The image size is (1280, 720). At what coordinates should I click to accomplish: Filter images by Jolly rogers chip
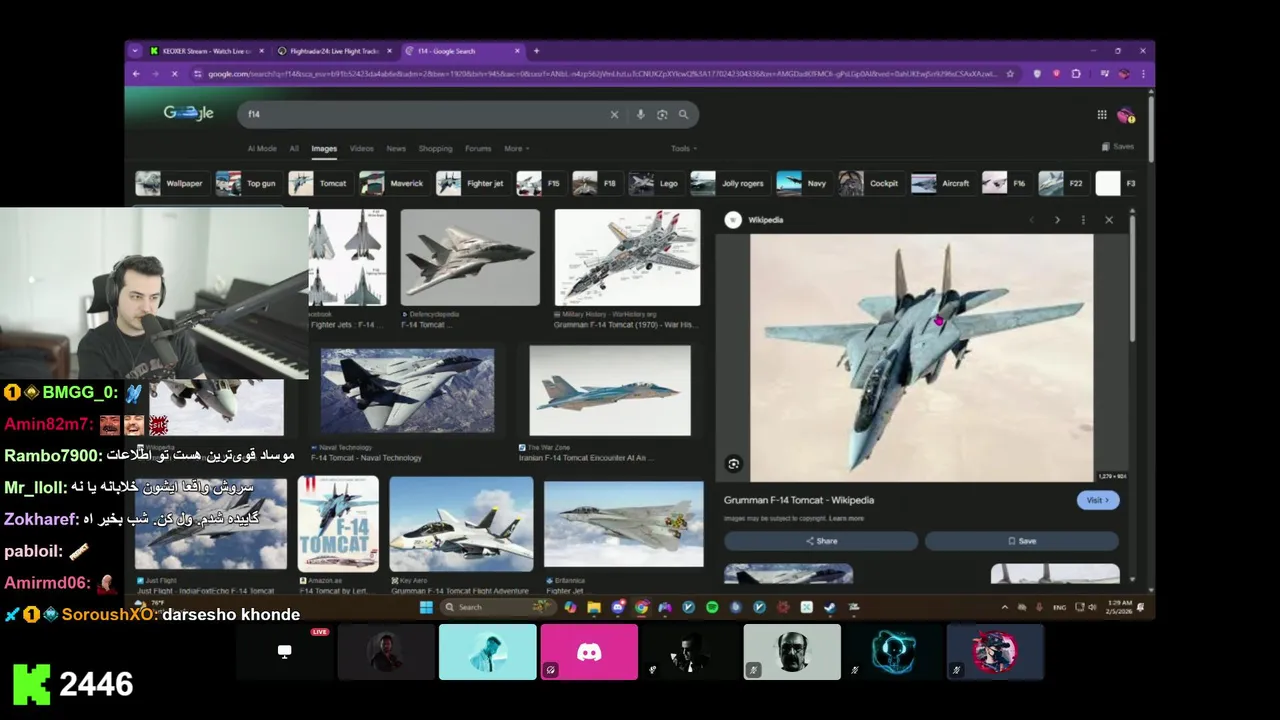728,184
